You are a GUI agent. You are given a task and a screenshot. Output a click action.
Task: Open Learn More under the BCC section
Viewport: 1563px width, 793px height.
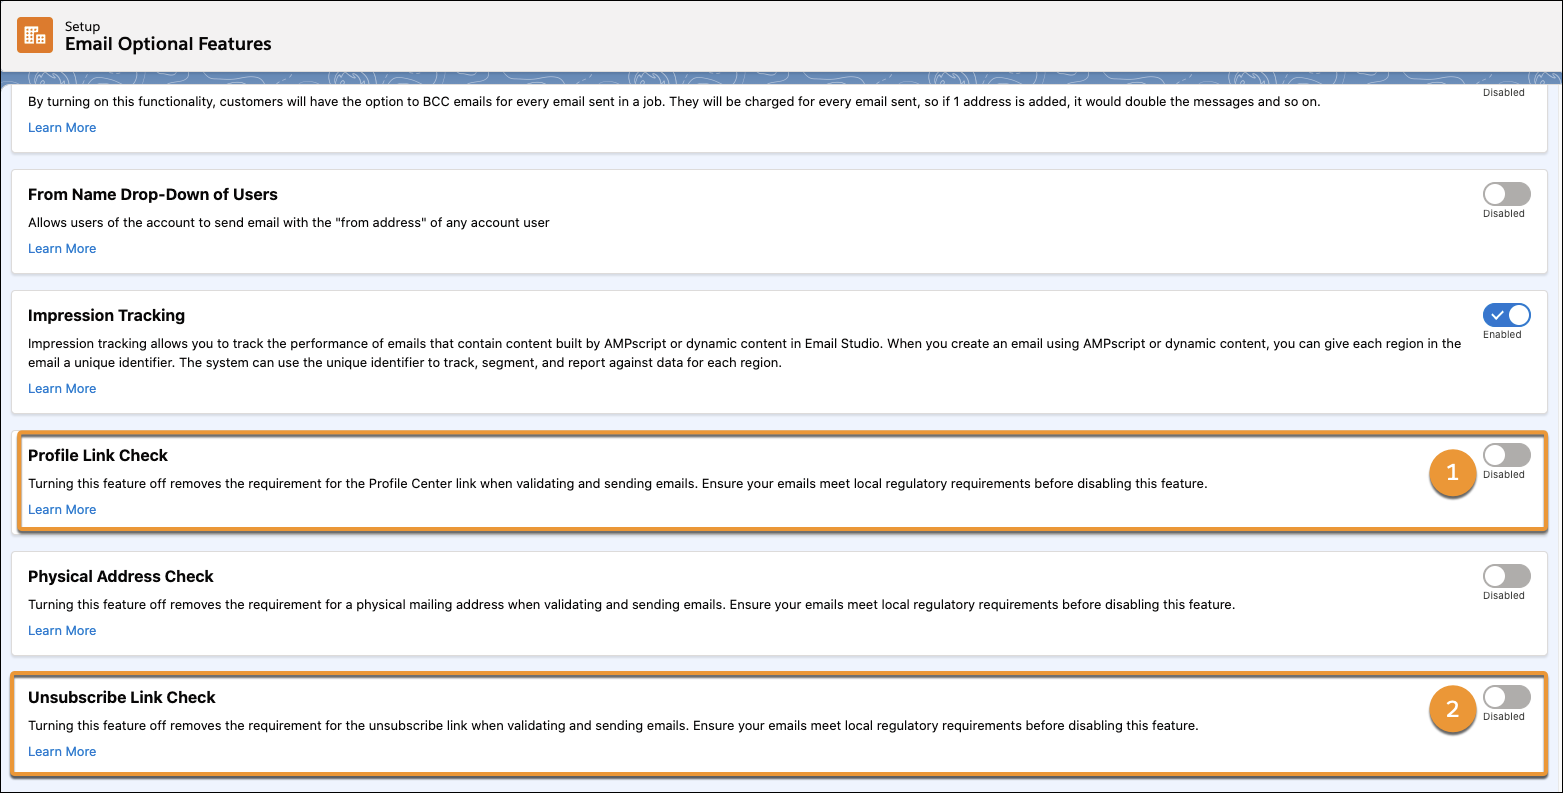(x=61, y=127)
